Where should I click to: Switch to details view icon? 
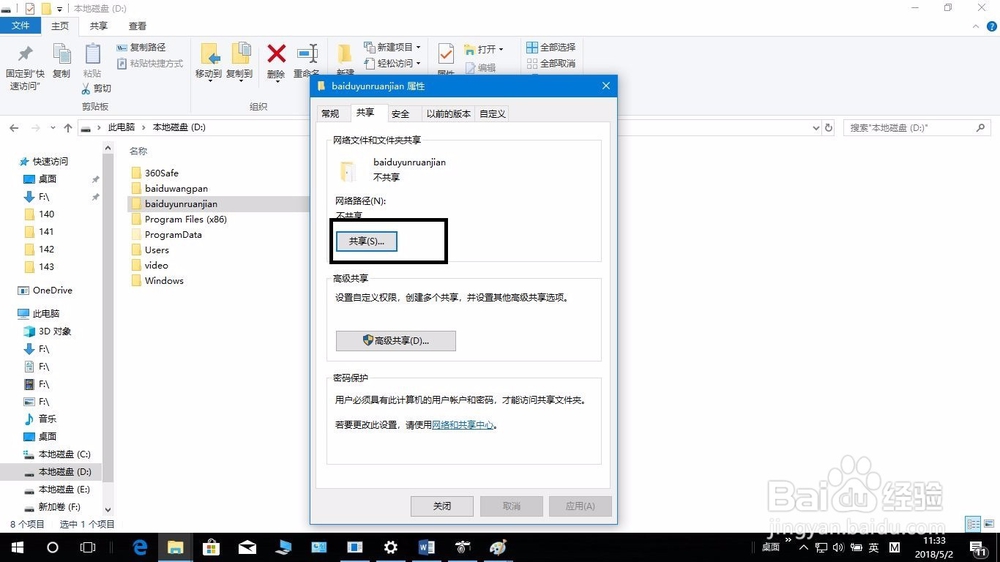(x=973, y=524)
